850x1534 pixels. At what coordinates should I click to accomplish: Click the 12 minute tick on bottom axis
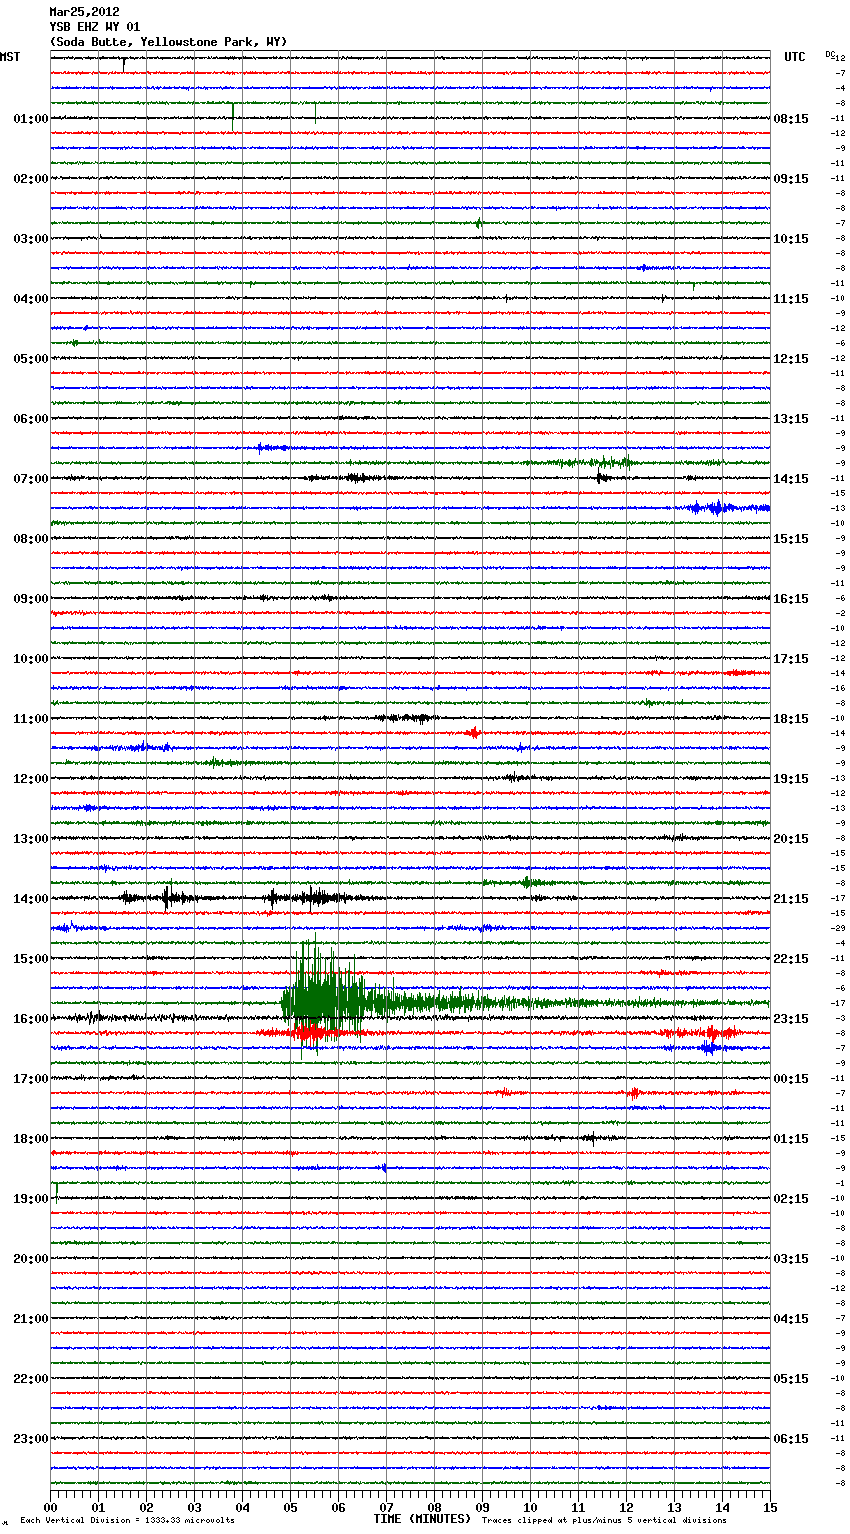(x=626, y=1507)
